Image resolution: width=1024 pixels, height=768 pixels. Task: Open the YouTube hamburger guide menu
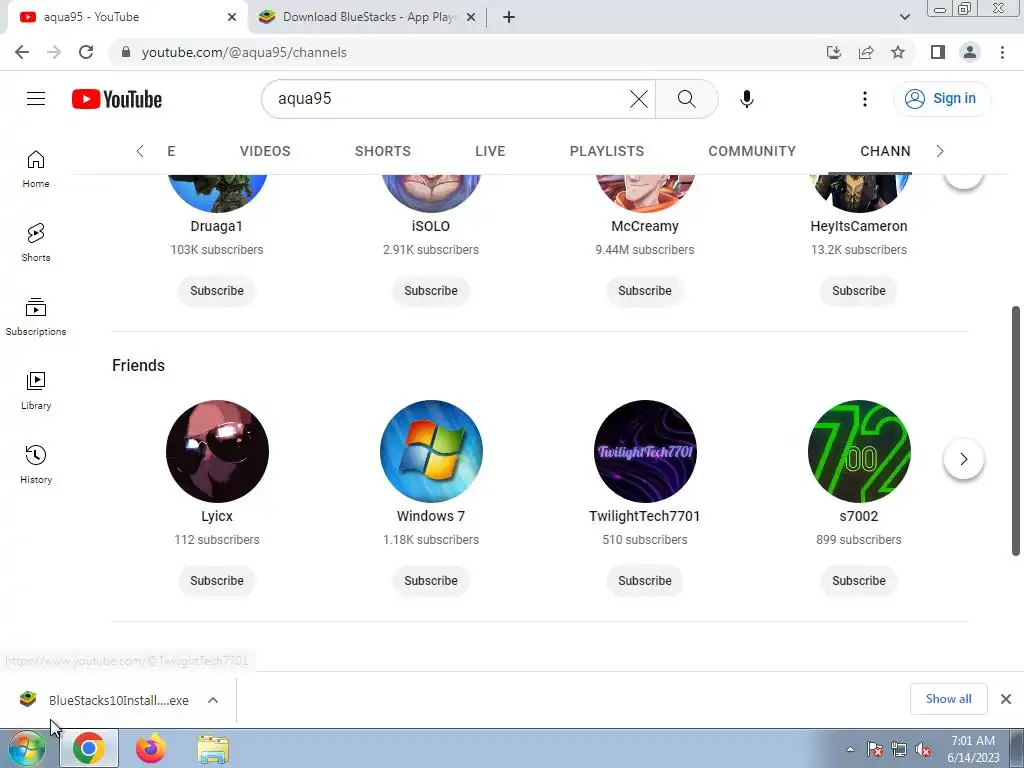[x=36, y=99]
